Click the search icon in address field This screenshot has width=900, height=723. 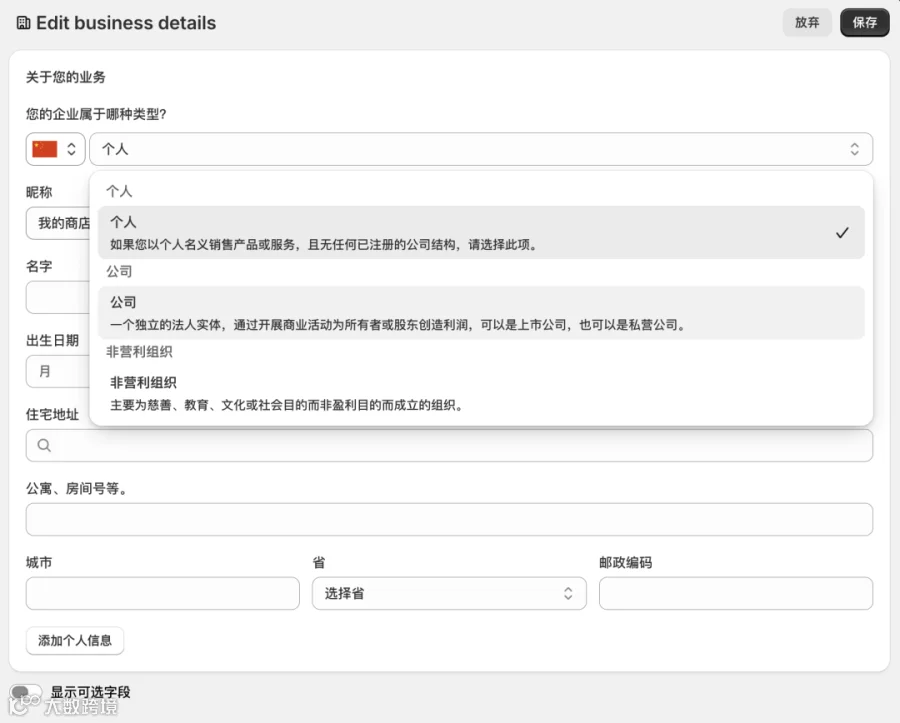click(44, 445)
